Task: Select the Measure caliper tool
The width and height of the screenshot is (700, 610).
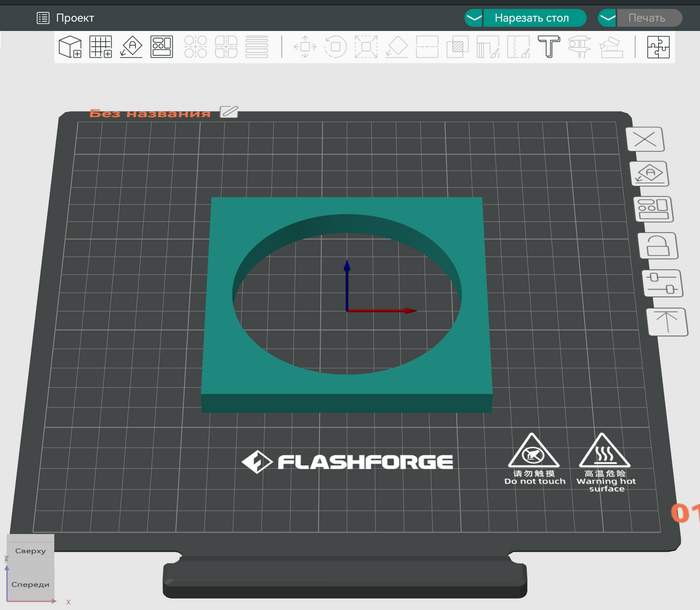Action: [579, 47]
